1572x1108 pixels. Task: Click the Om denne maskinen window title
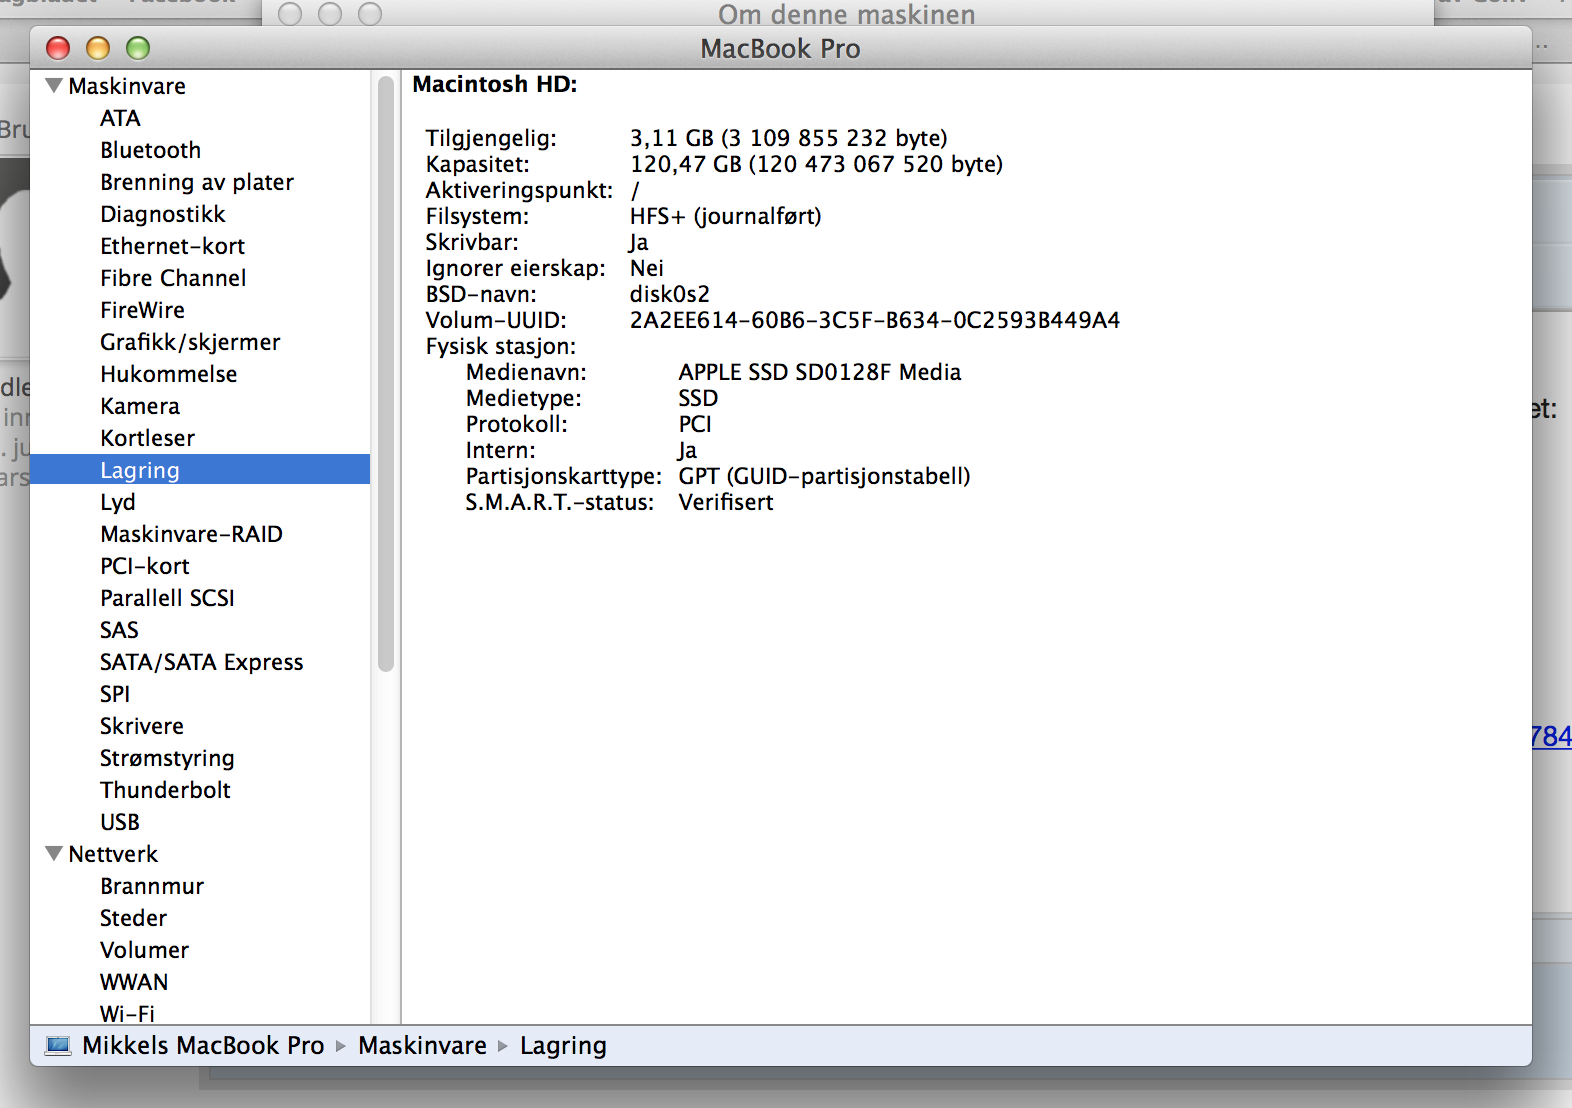point(846,13)
